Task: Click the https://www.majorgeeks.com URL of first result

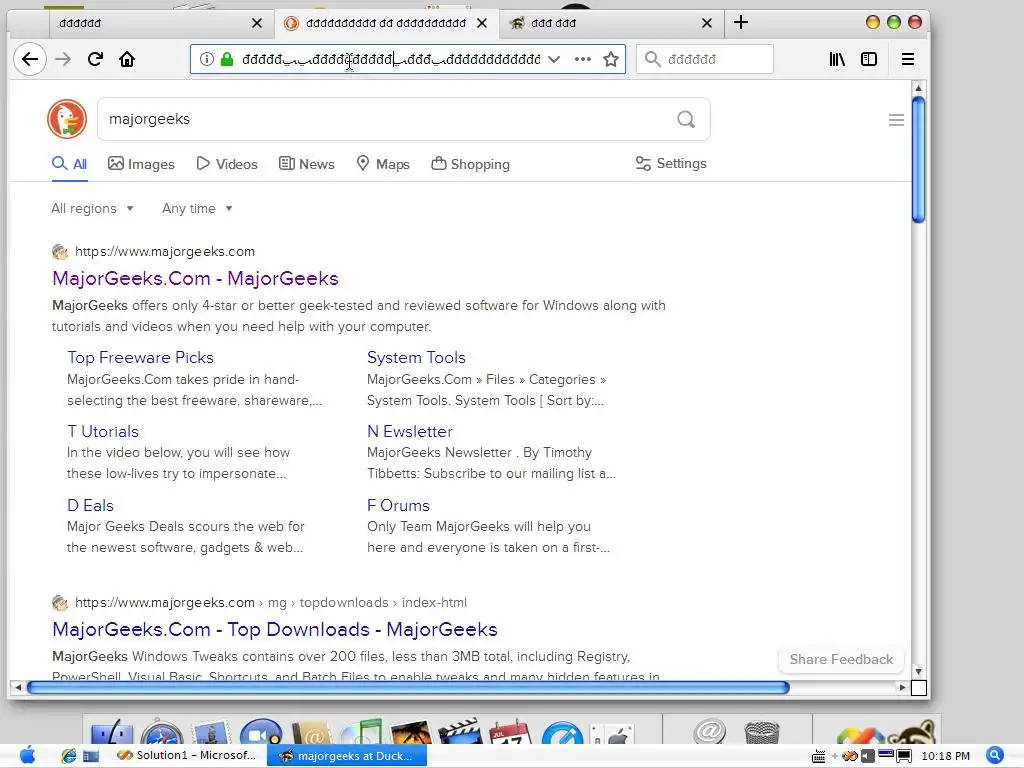Action: coord(165,251)
